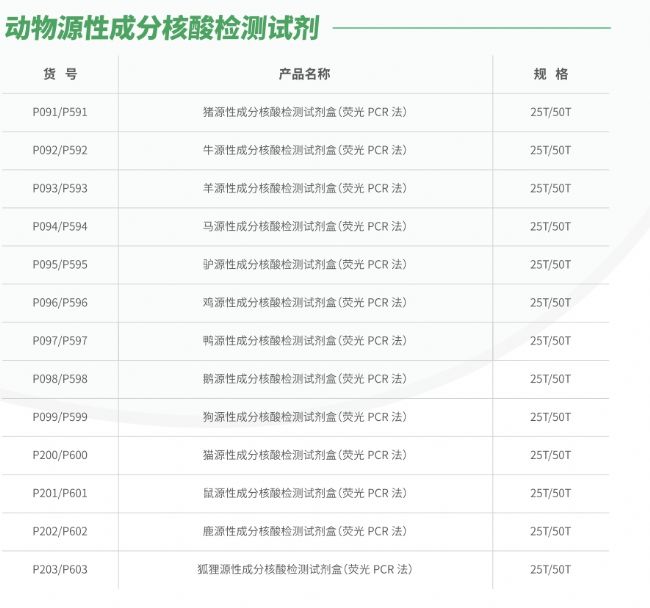Click item code P201/P601
The height and width of the screenshot is (608, 650).
coord(60,494)
